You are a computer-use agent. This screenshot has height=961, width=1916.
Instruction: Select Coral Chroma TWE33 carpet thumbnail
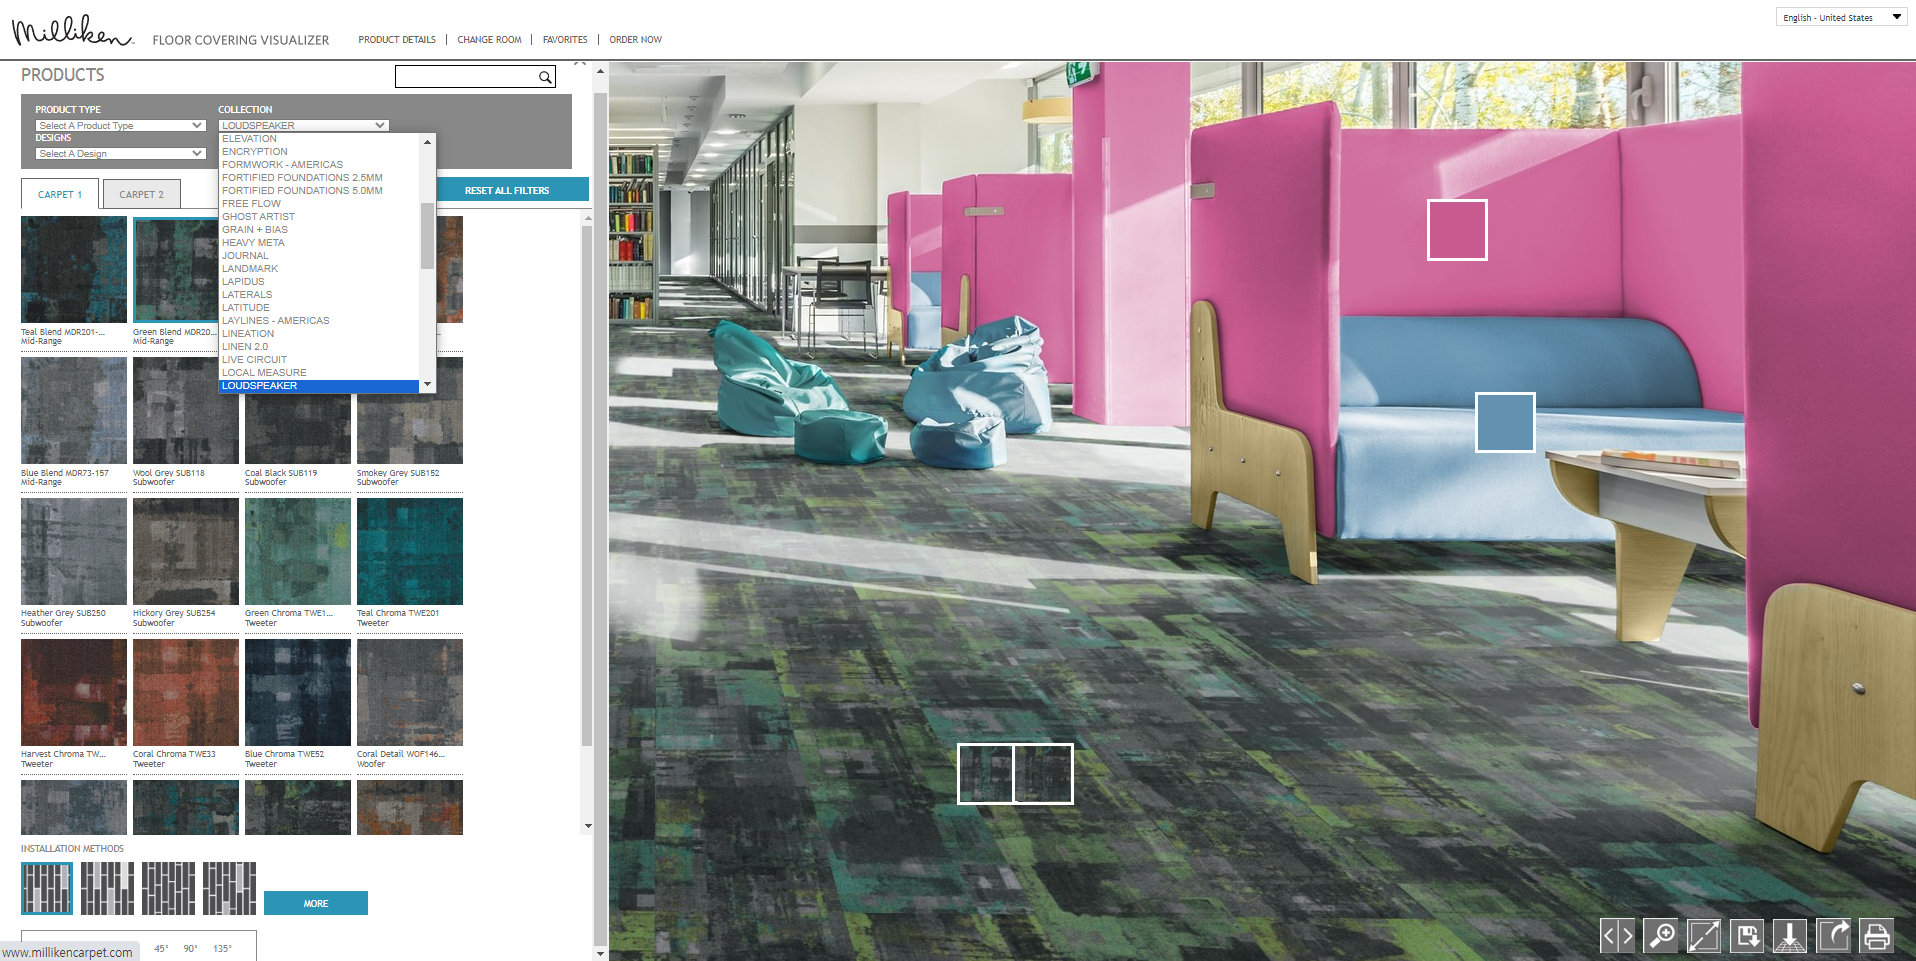coord(186,692)
